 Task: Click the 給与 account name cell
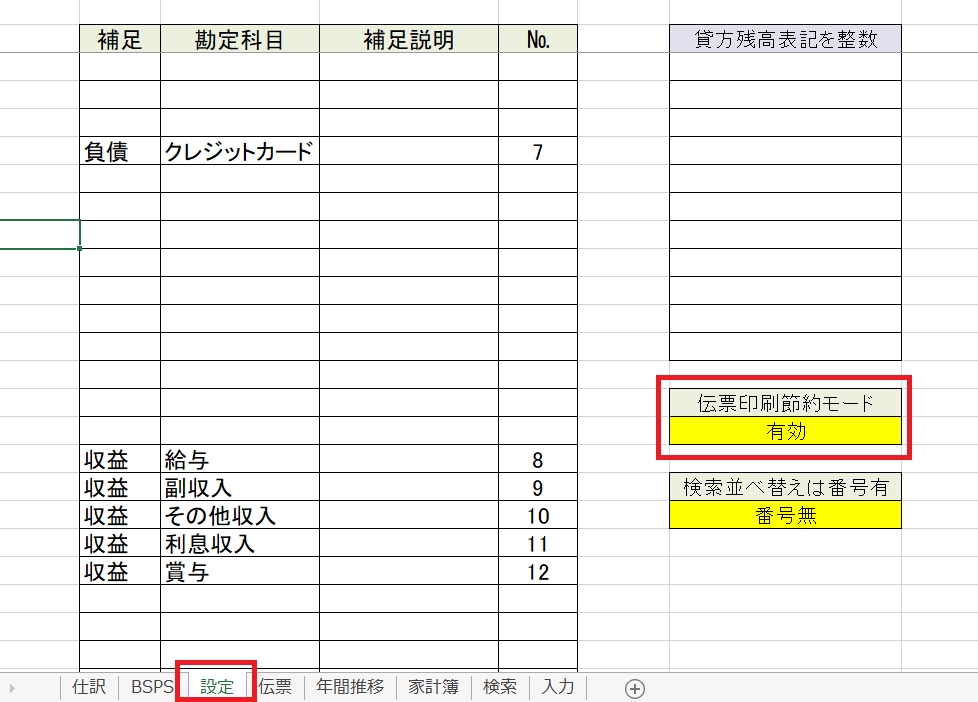[x=239, y=460]
